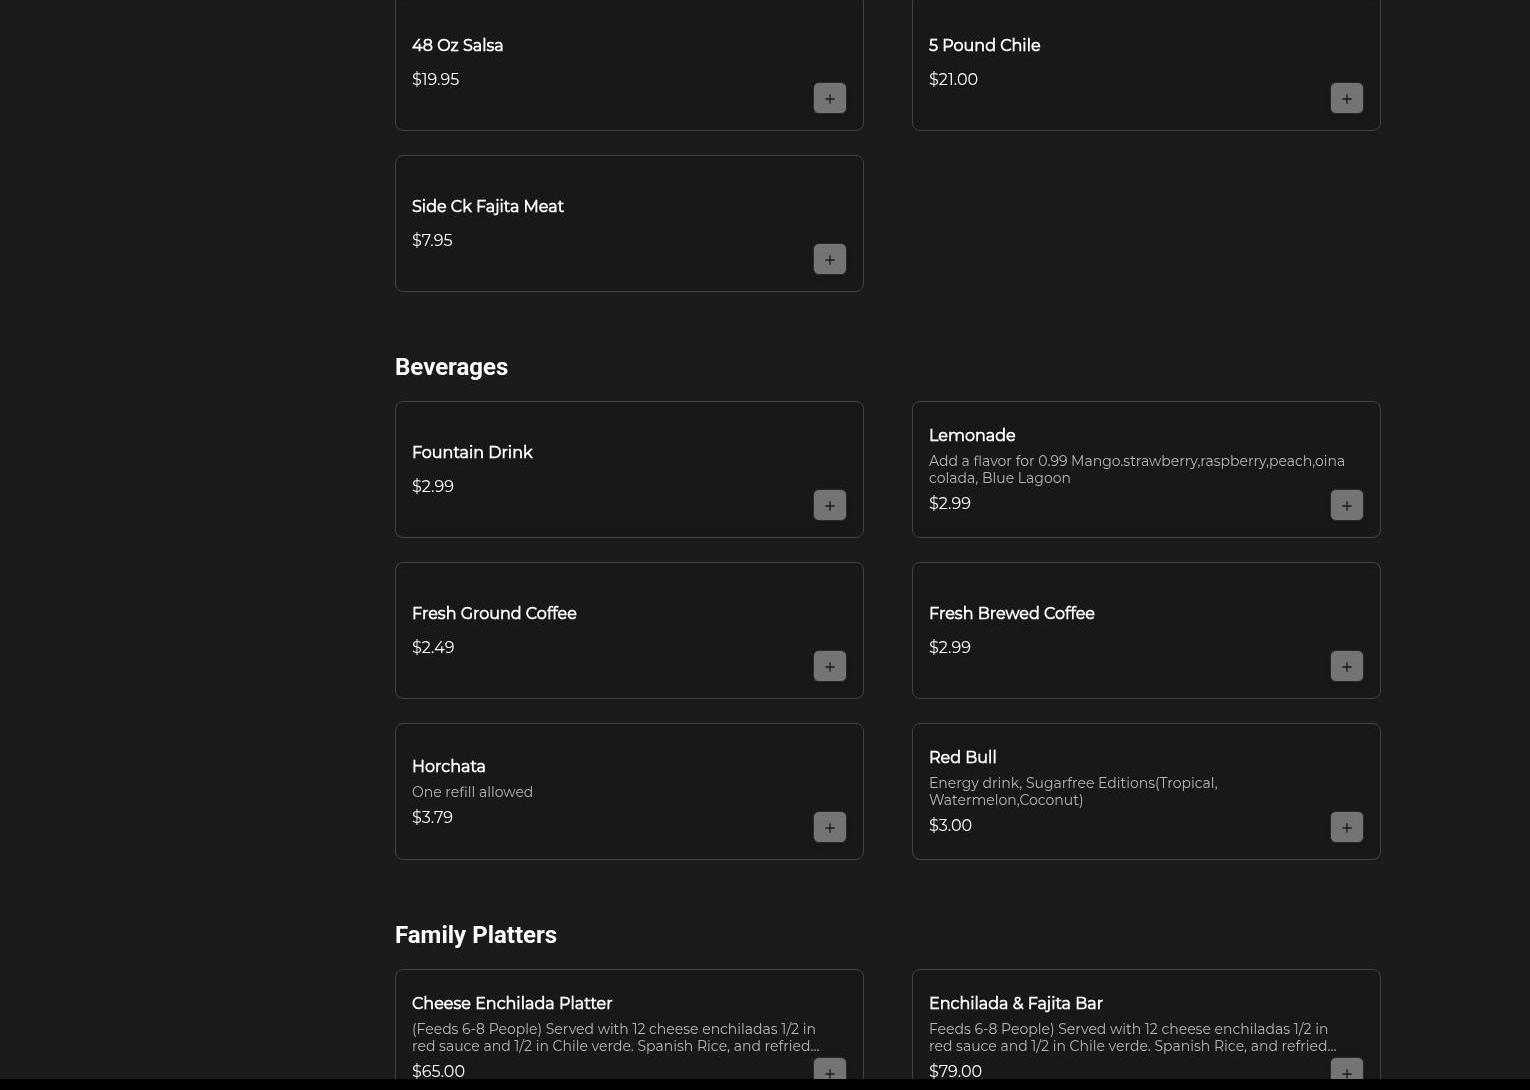Viewport: 1530px width, 1090px height.
Task: Add 48 Oz Salsa to the order
Action: point(829,98)
